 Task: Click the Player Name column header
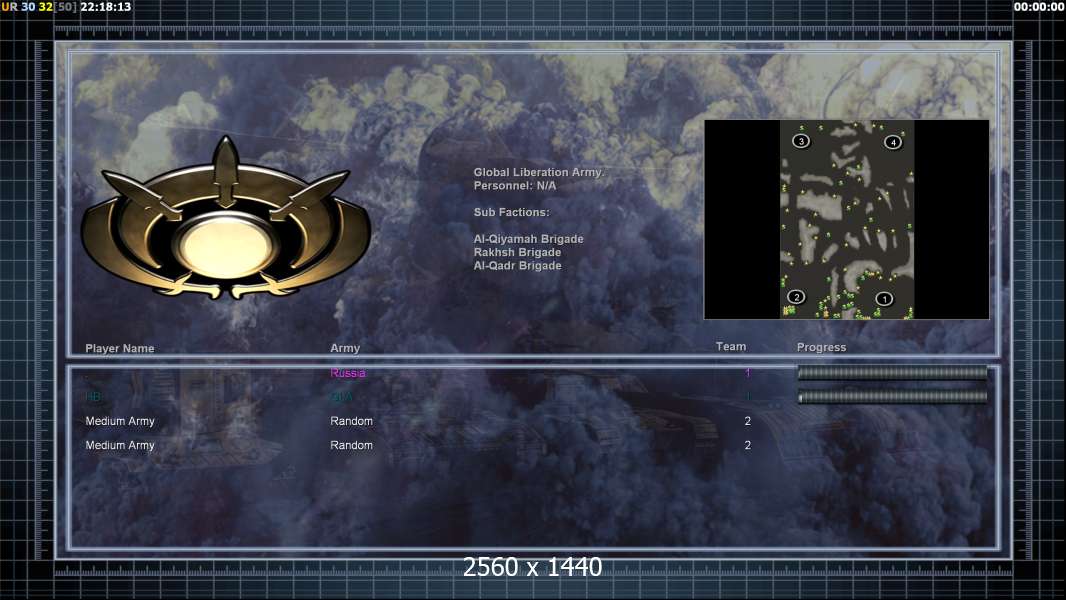[x=120, y=348]
